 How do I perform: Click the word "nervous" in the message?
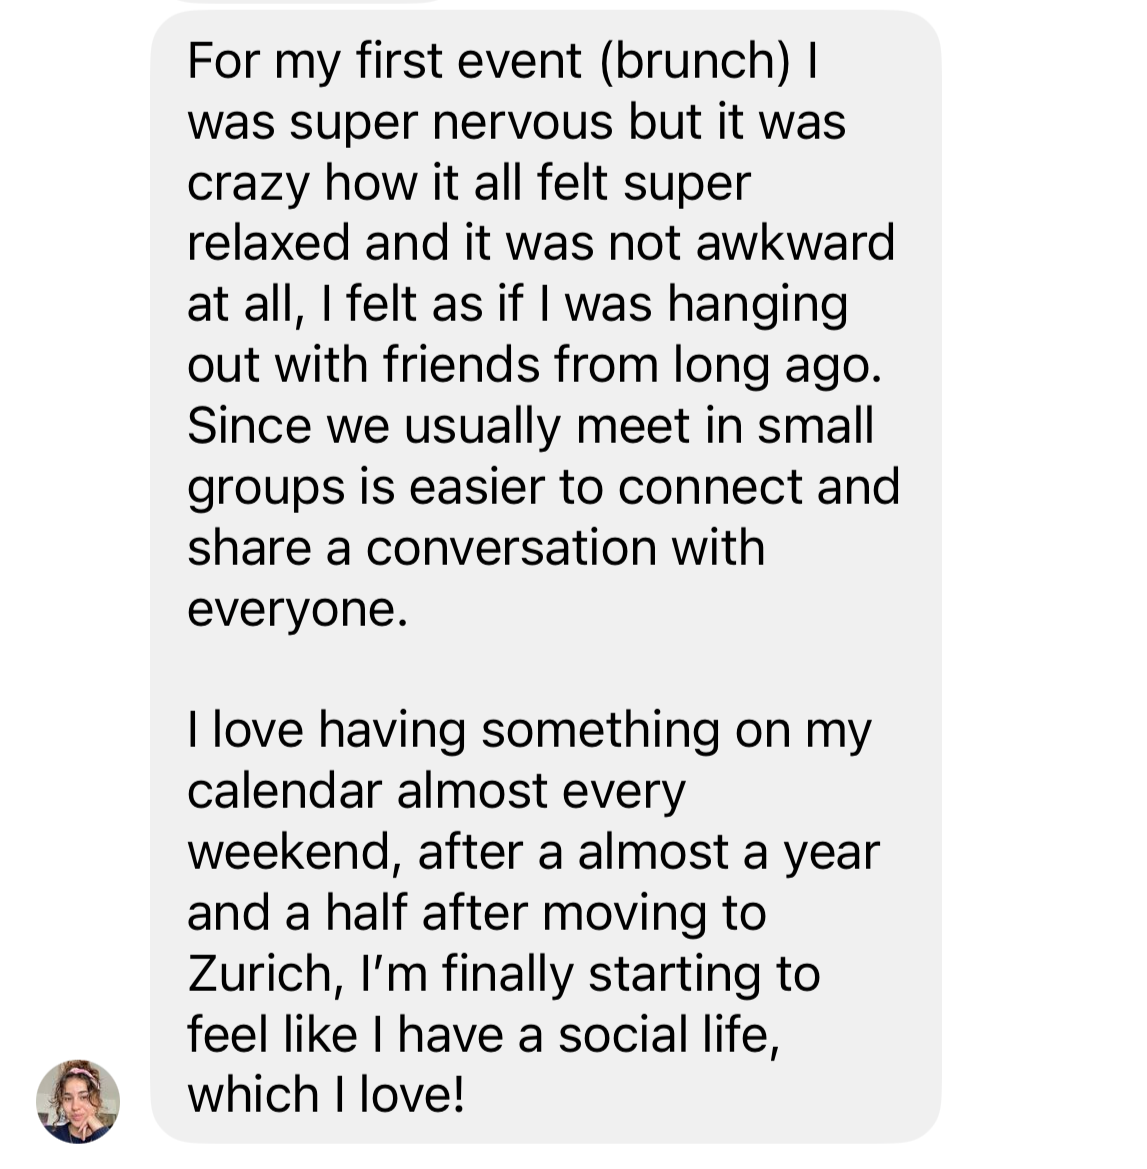[523, 122]
